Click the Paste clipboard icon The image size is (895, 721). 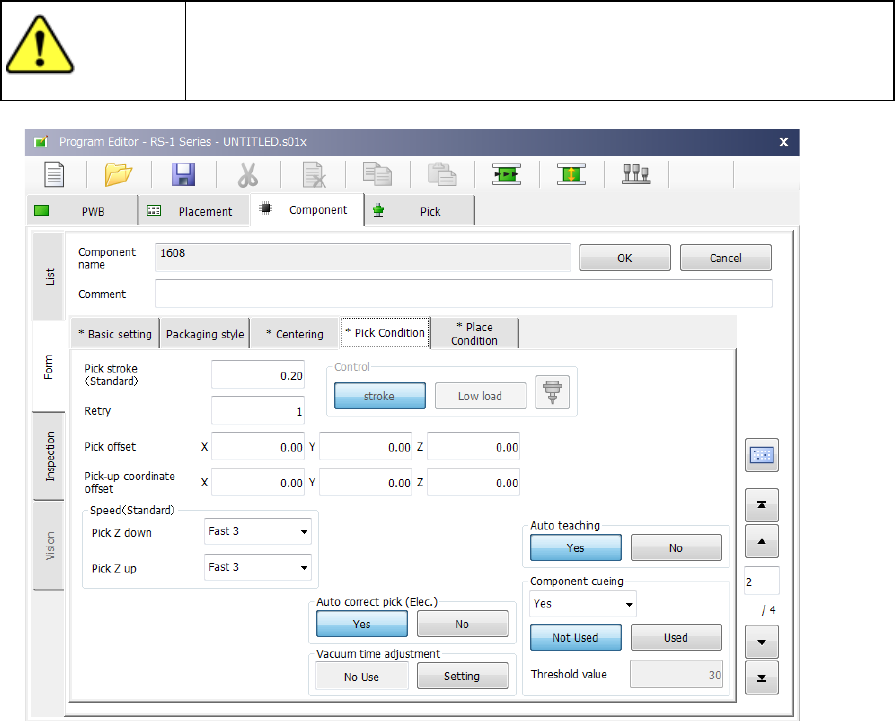coord(442,174)
